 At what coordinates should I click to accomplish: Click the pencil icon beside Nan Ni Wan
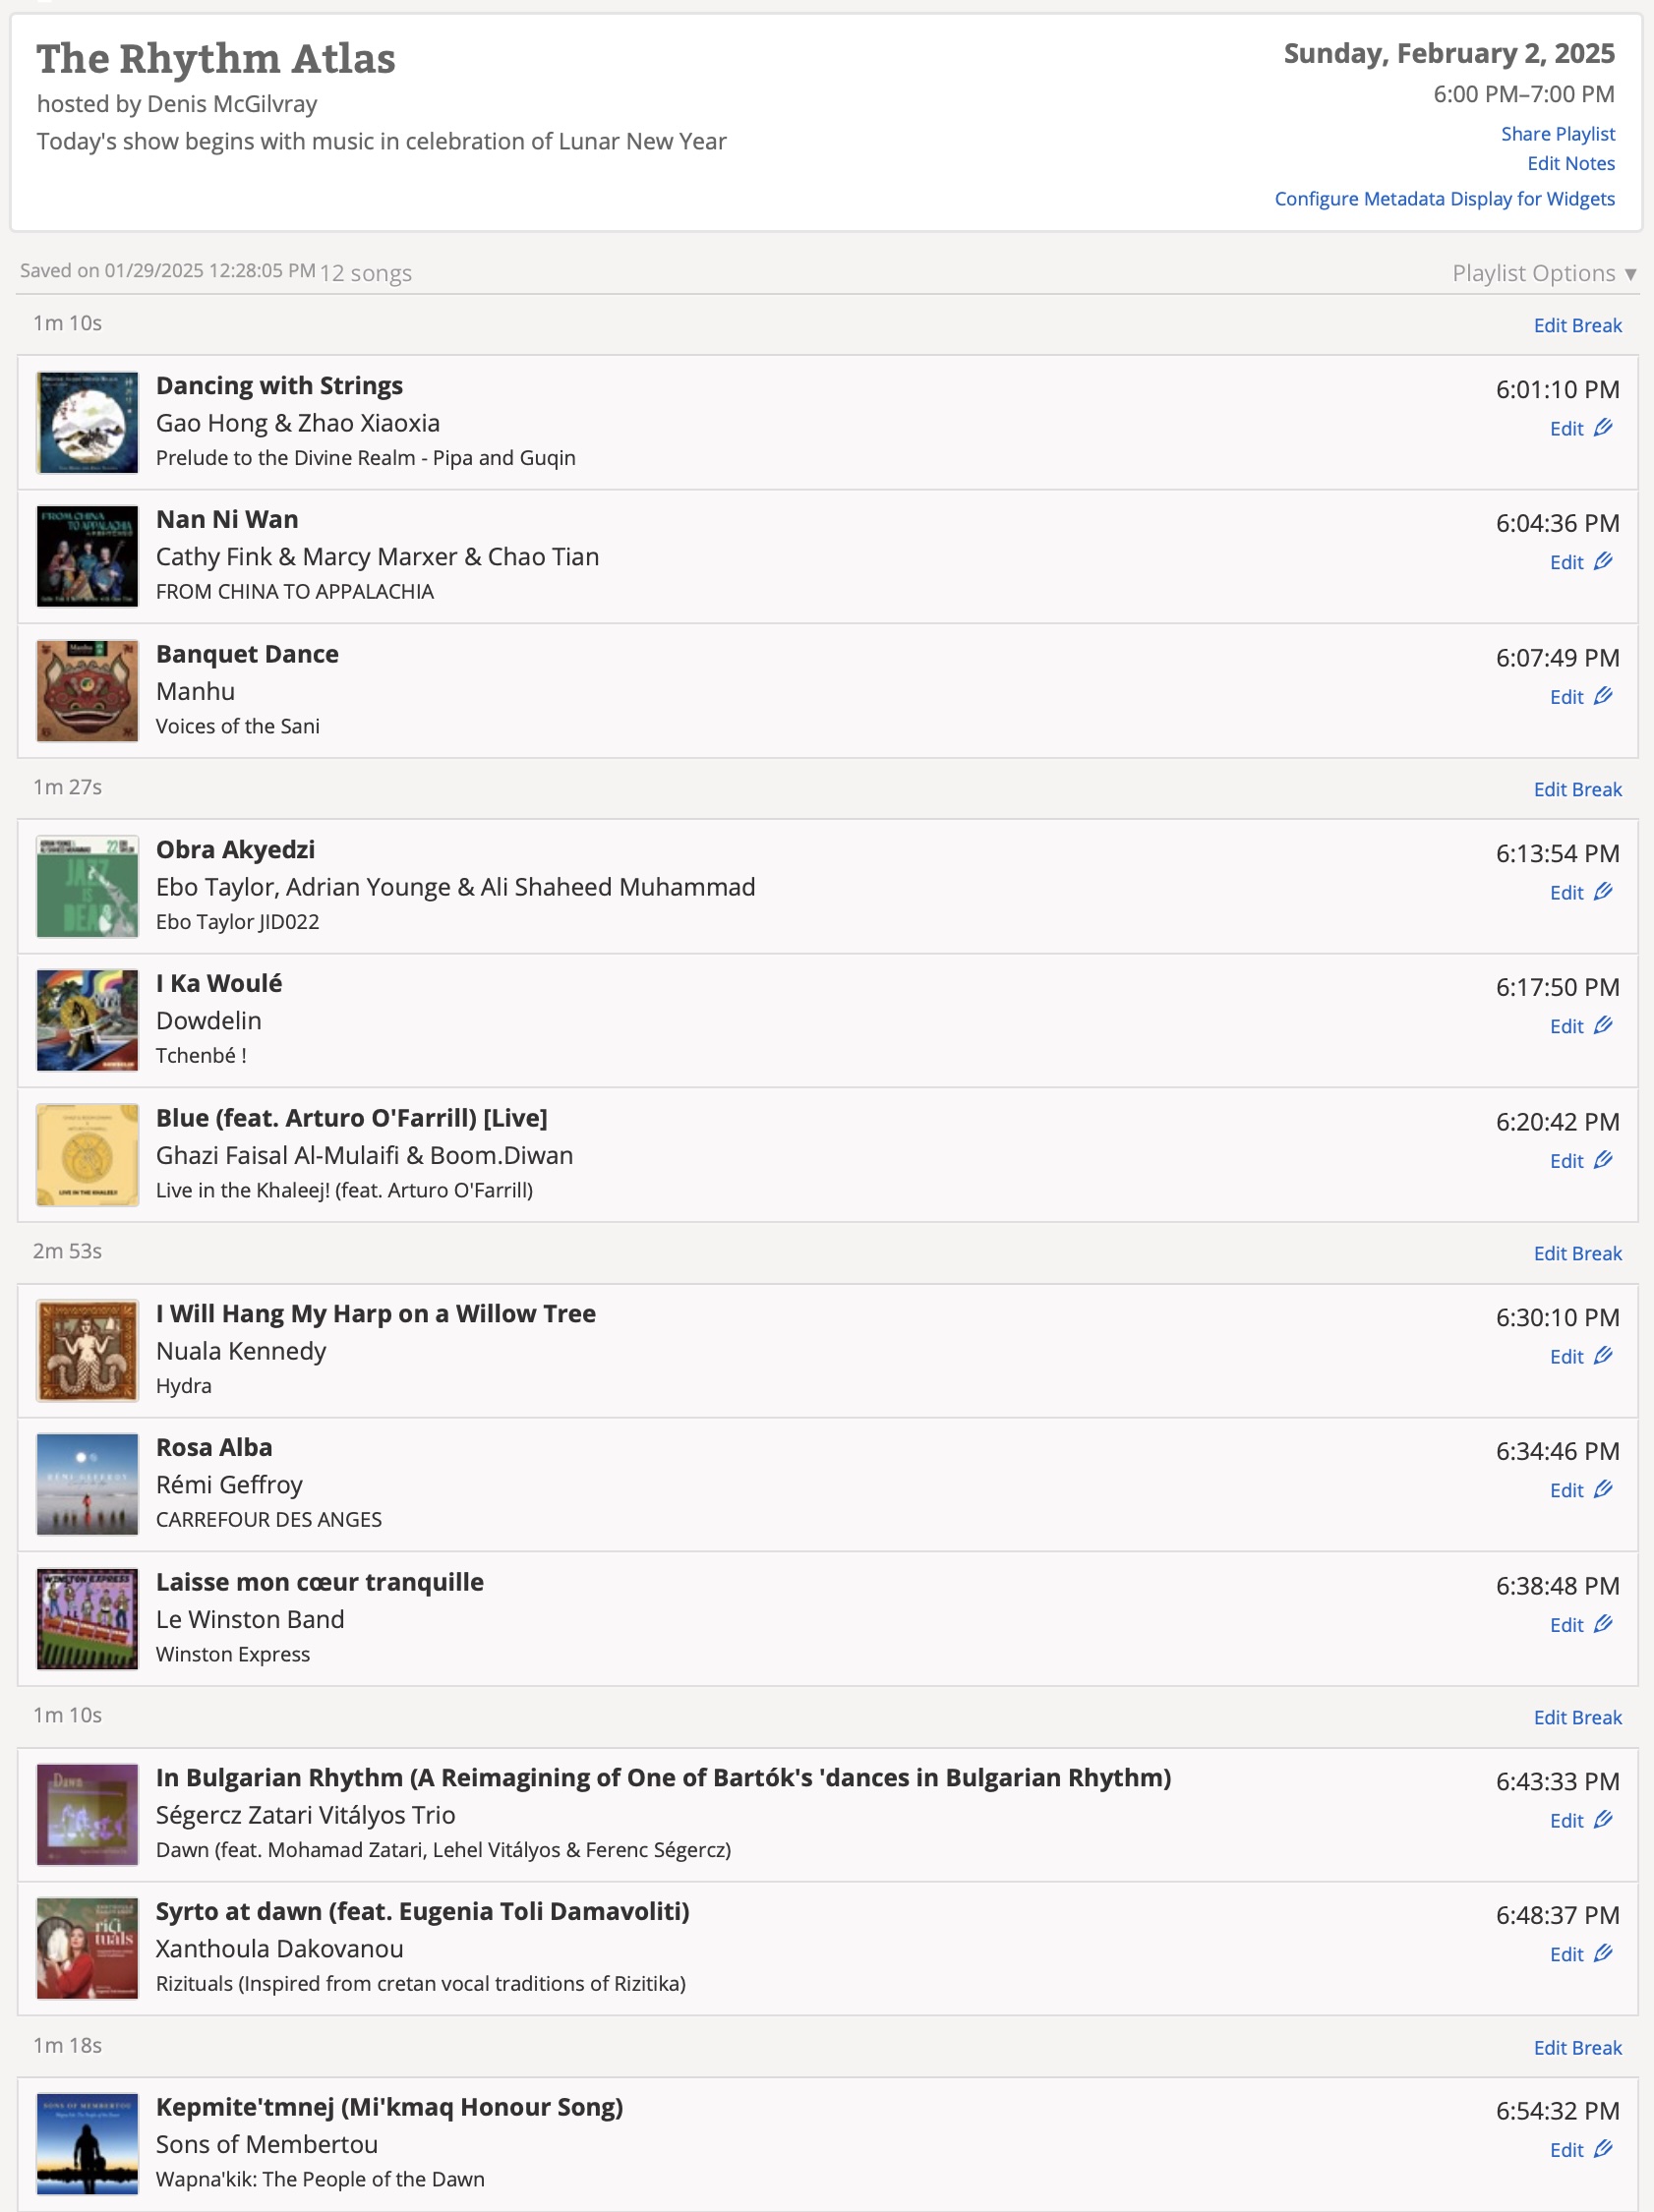coord(1603,562)
